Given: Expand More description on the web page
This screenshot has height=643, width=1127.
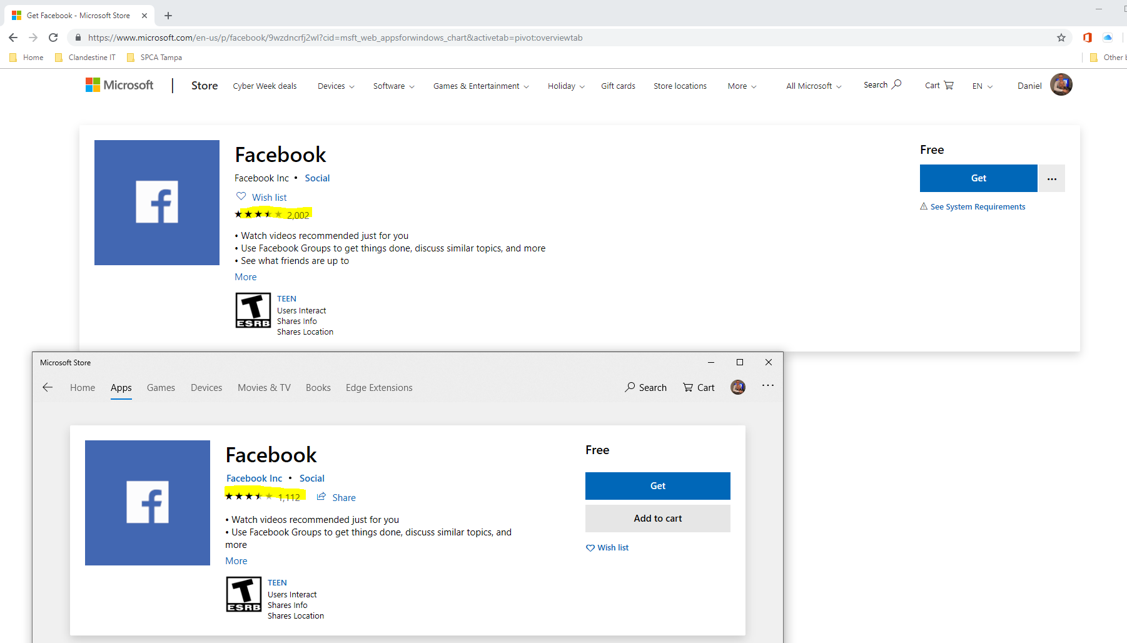Looking at the screenshot, I should click(245, 277).
